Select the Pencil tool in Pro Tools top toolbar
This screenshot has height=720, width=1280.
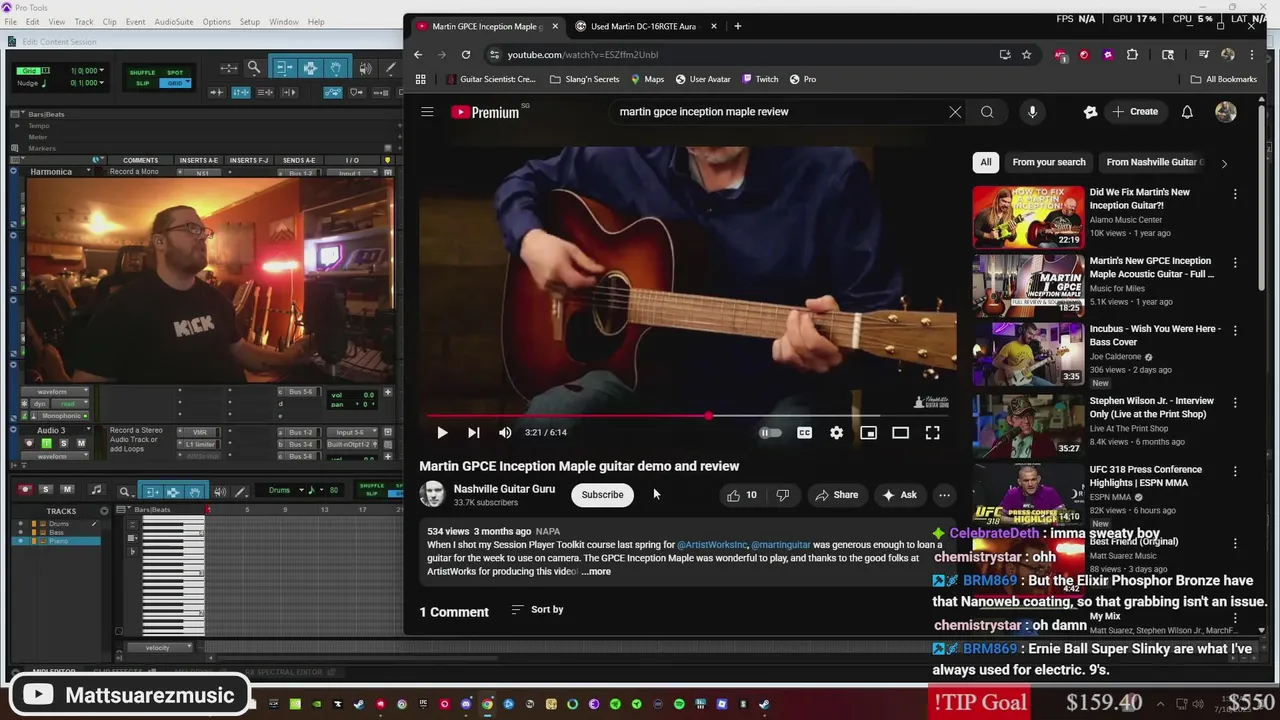pyautogui.click(x=390, y=68)
